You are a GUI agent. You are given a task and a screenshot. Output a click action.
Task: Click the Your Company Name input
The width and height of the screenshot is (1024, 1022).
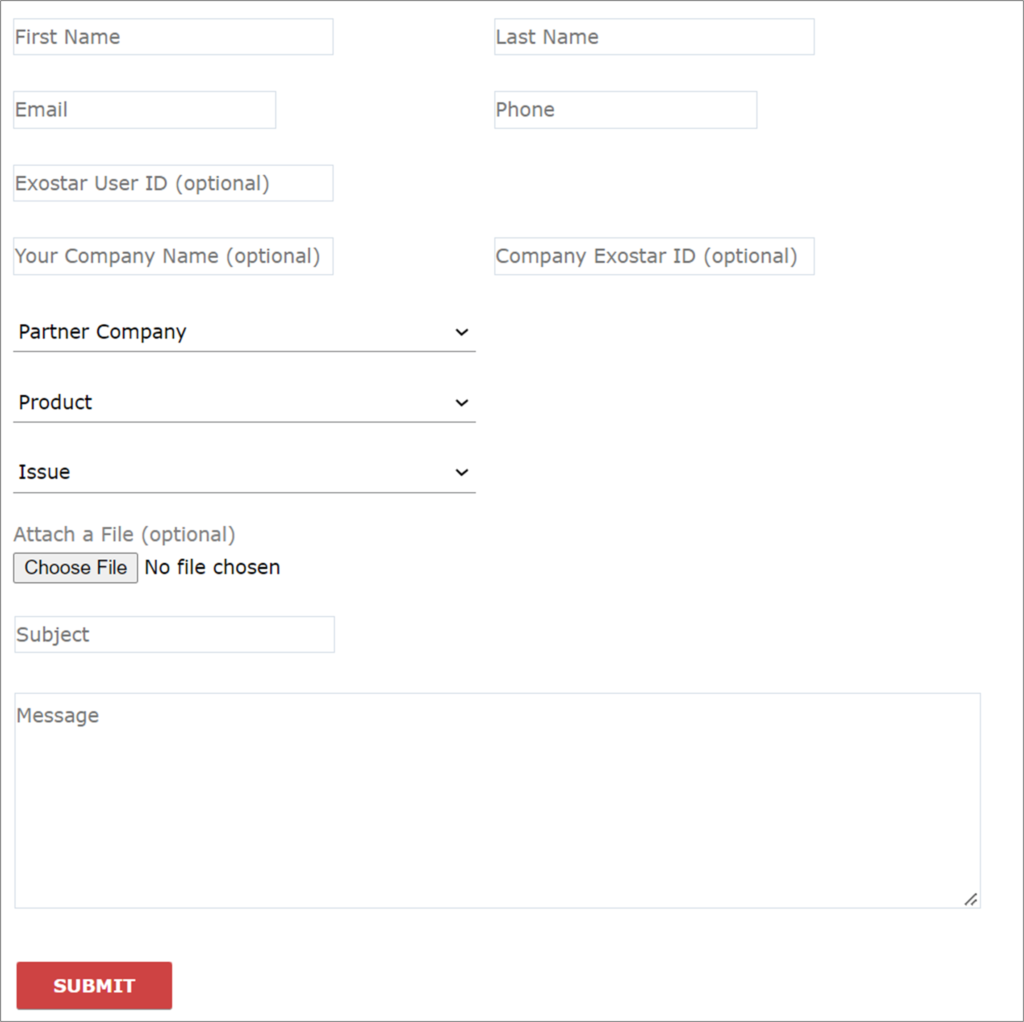coord(172,255)
